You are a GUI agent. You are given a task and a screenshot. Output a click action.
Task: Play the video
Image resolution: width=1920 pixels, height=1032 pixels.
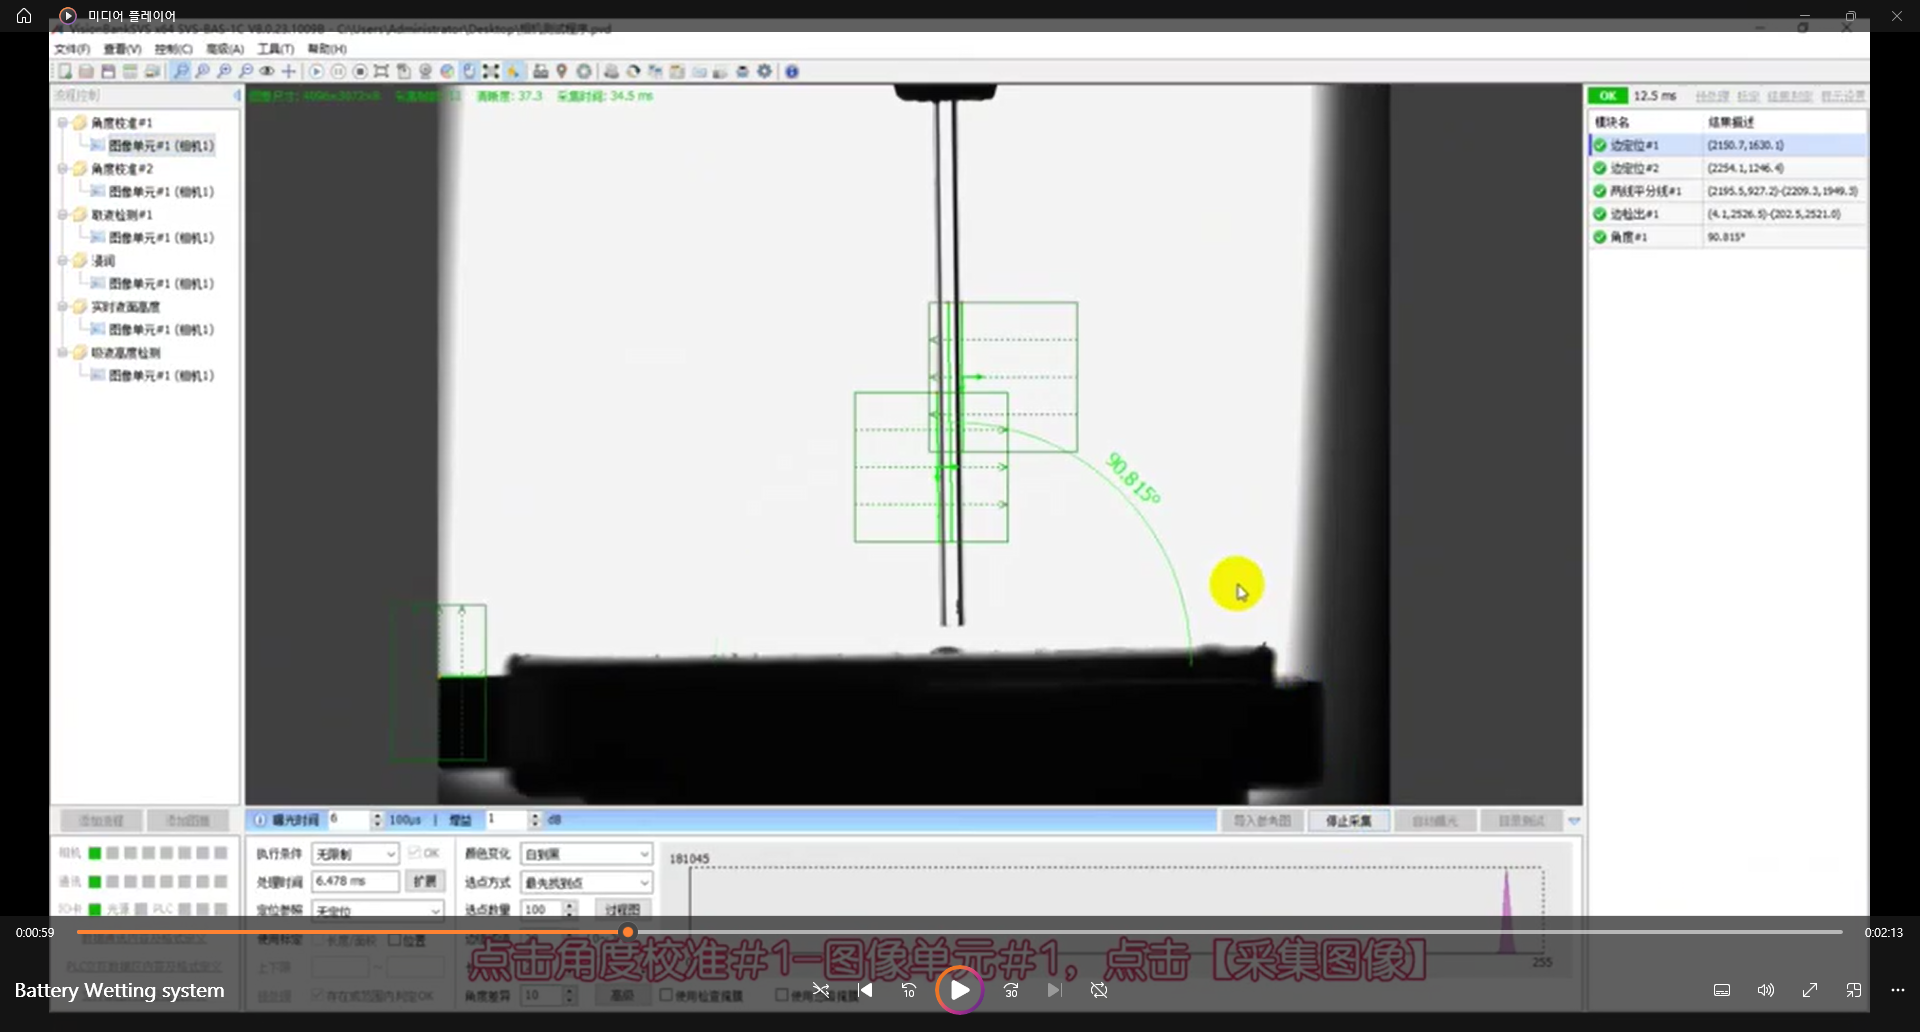(x=959, y=990)
